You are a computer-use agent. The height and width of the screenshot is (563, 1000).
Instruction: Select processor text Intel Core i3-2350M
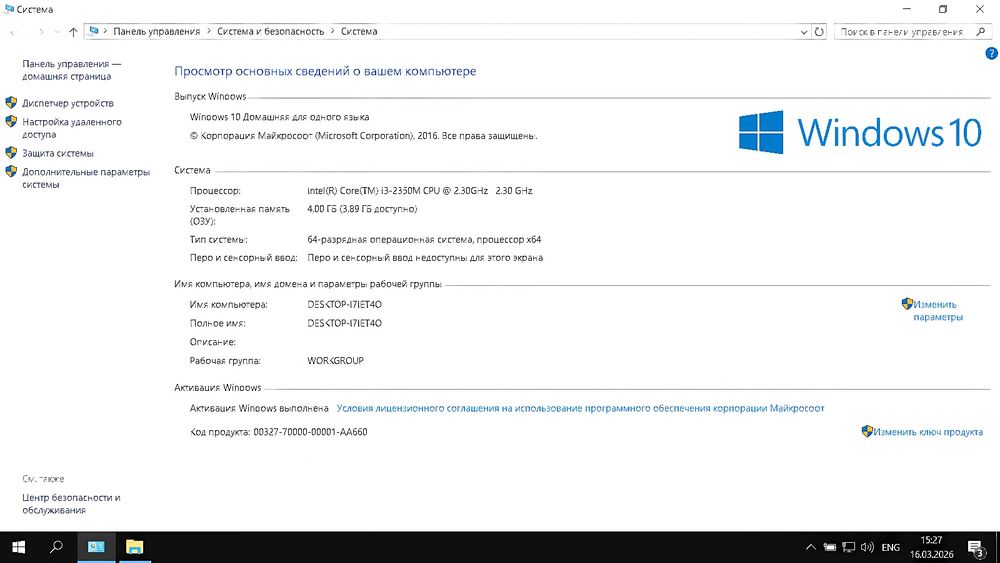(x=420, y=191)
